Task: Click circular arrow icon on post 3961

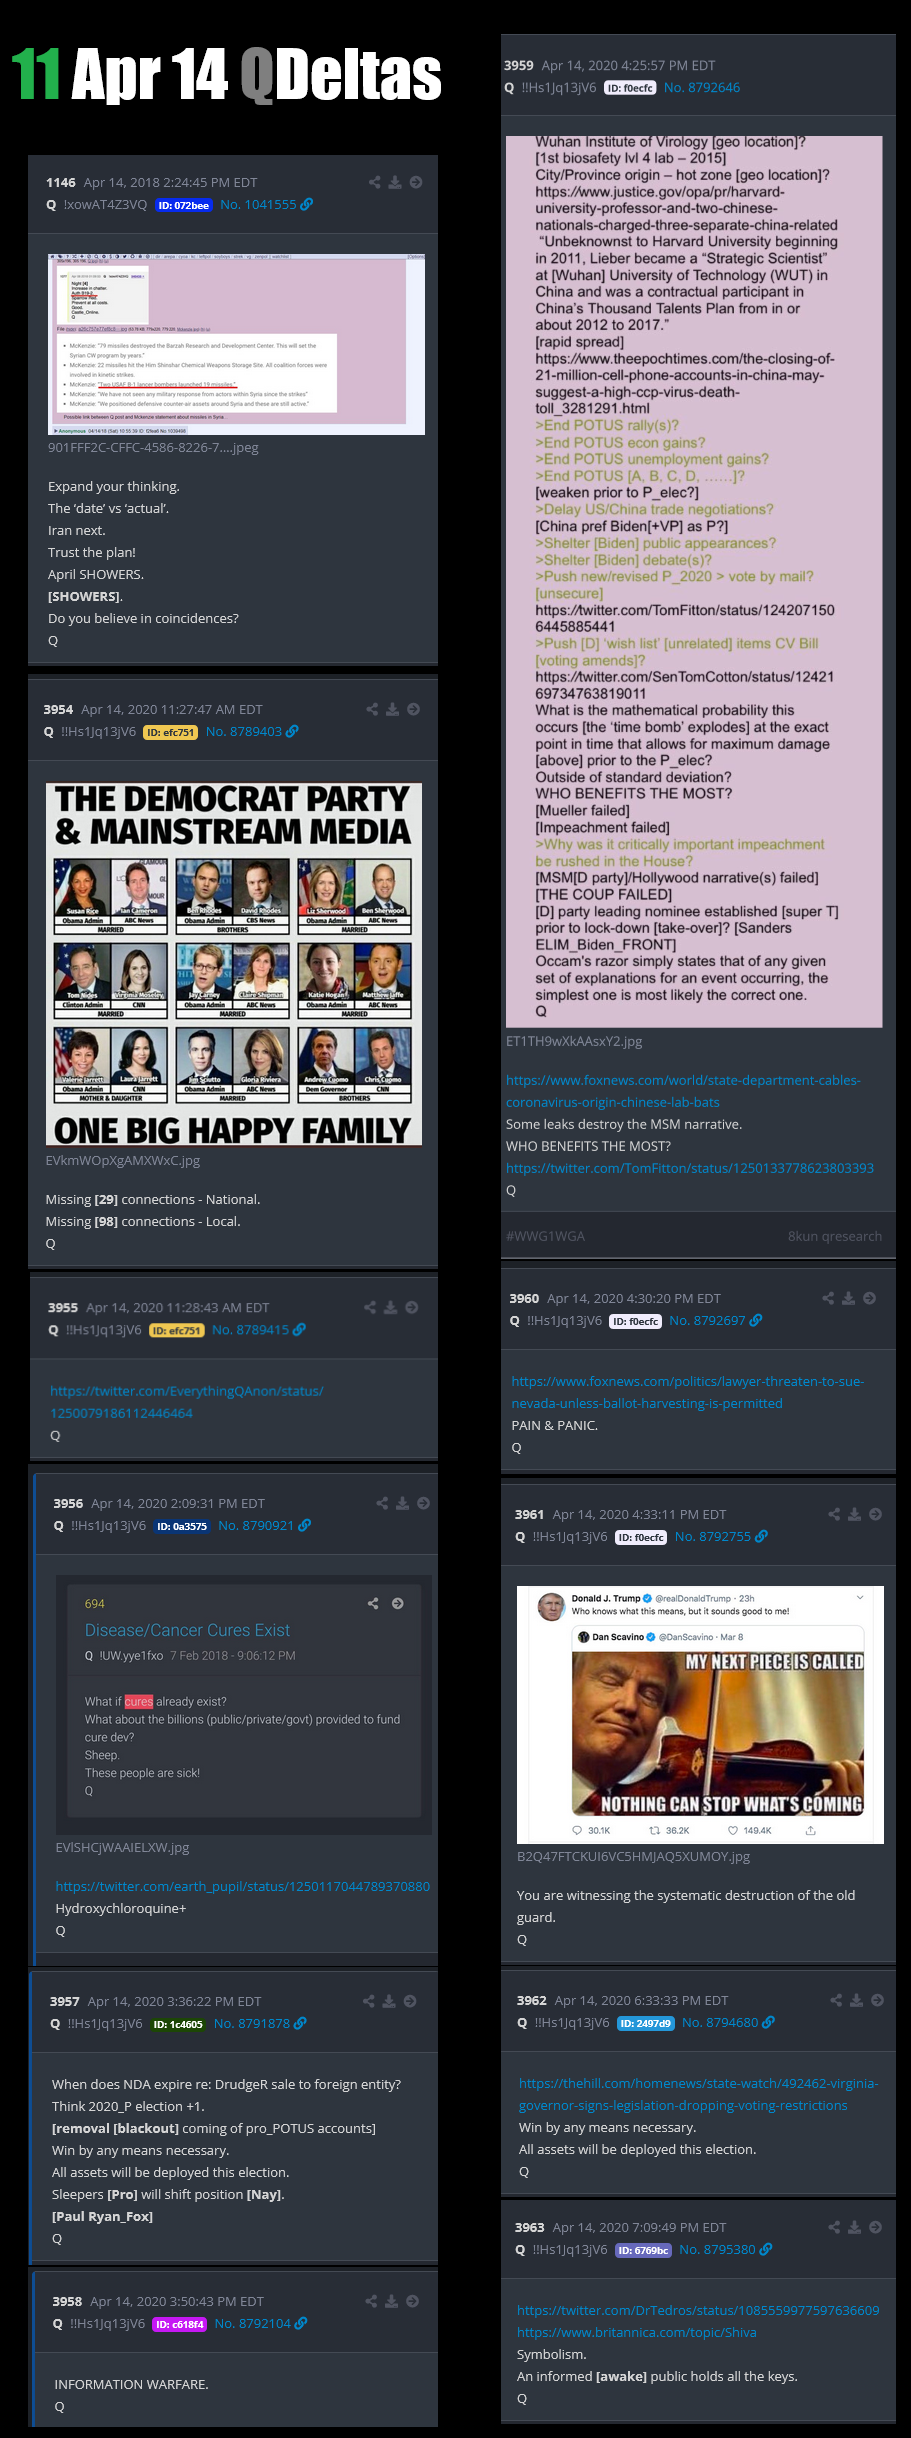Action: 875,1514
